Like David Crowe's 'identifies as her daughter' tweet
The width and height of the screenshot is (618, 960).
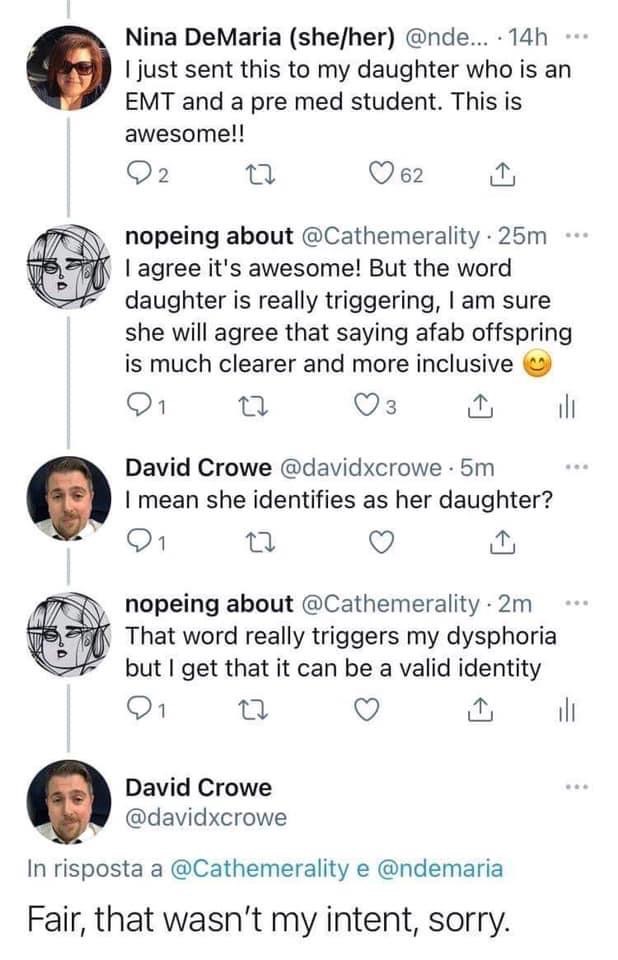coord(381,541)
